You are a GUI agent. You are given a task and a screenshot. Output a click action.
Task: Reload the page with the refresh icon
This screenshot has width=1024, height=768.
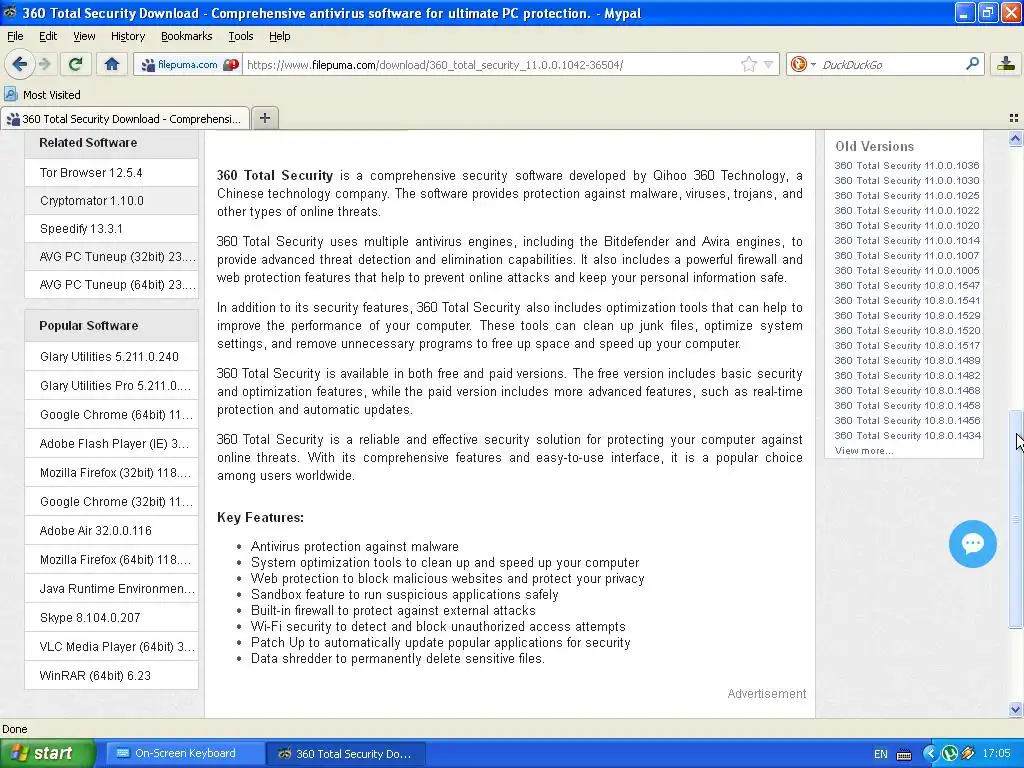(76, 64)
